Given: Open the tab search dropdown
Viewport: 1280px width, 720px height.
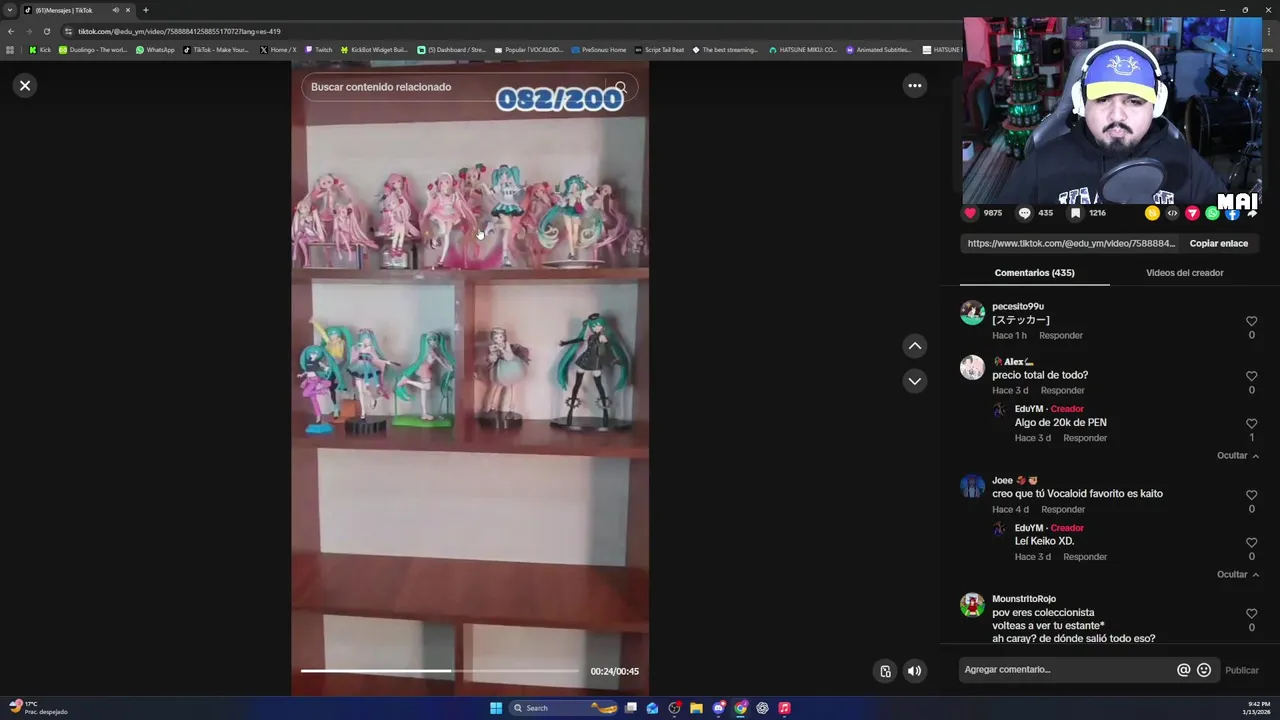Looking at the screenshot, I should pyautogui.click(x=10, y=10).
